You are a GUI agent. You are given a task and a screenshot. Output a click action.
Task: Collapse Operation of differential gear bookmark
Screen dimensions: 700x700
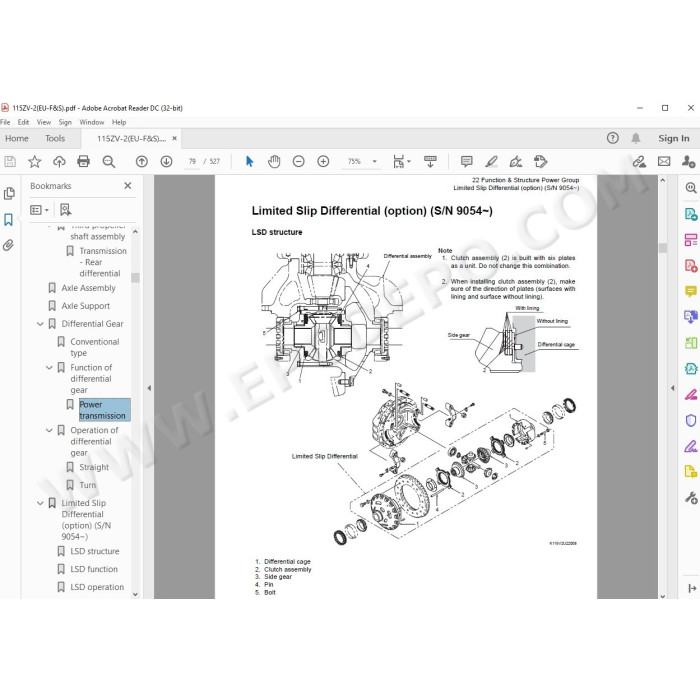[x=49, y=430]
